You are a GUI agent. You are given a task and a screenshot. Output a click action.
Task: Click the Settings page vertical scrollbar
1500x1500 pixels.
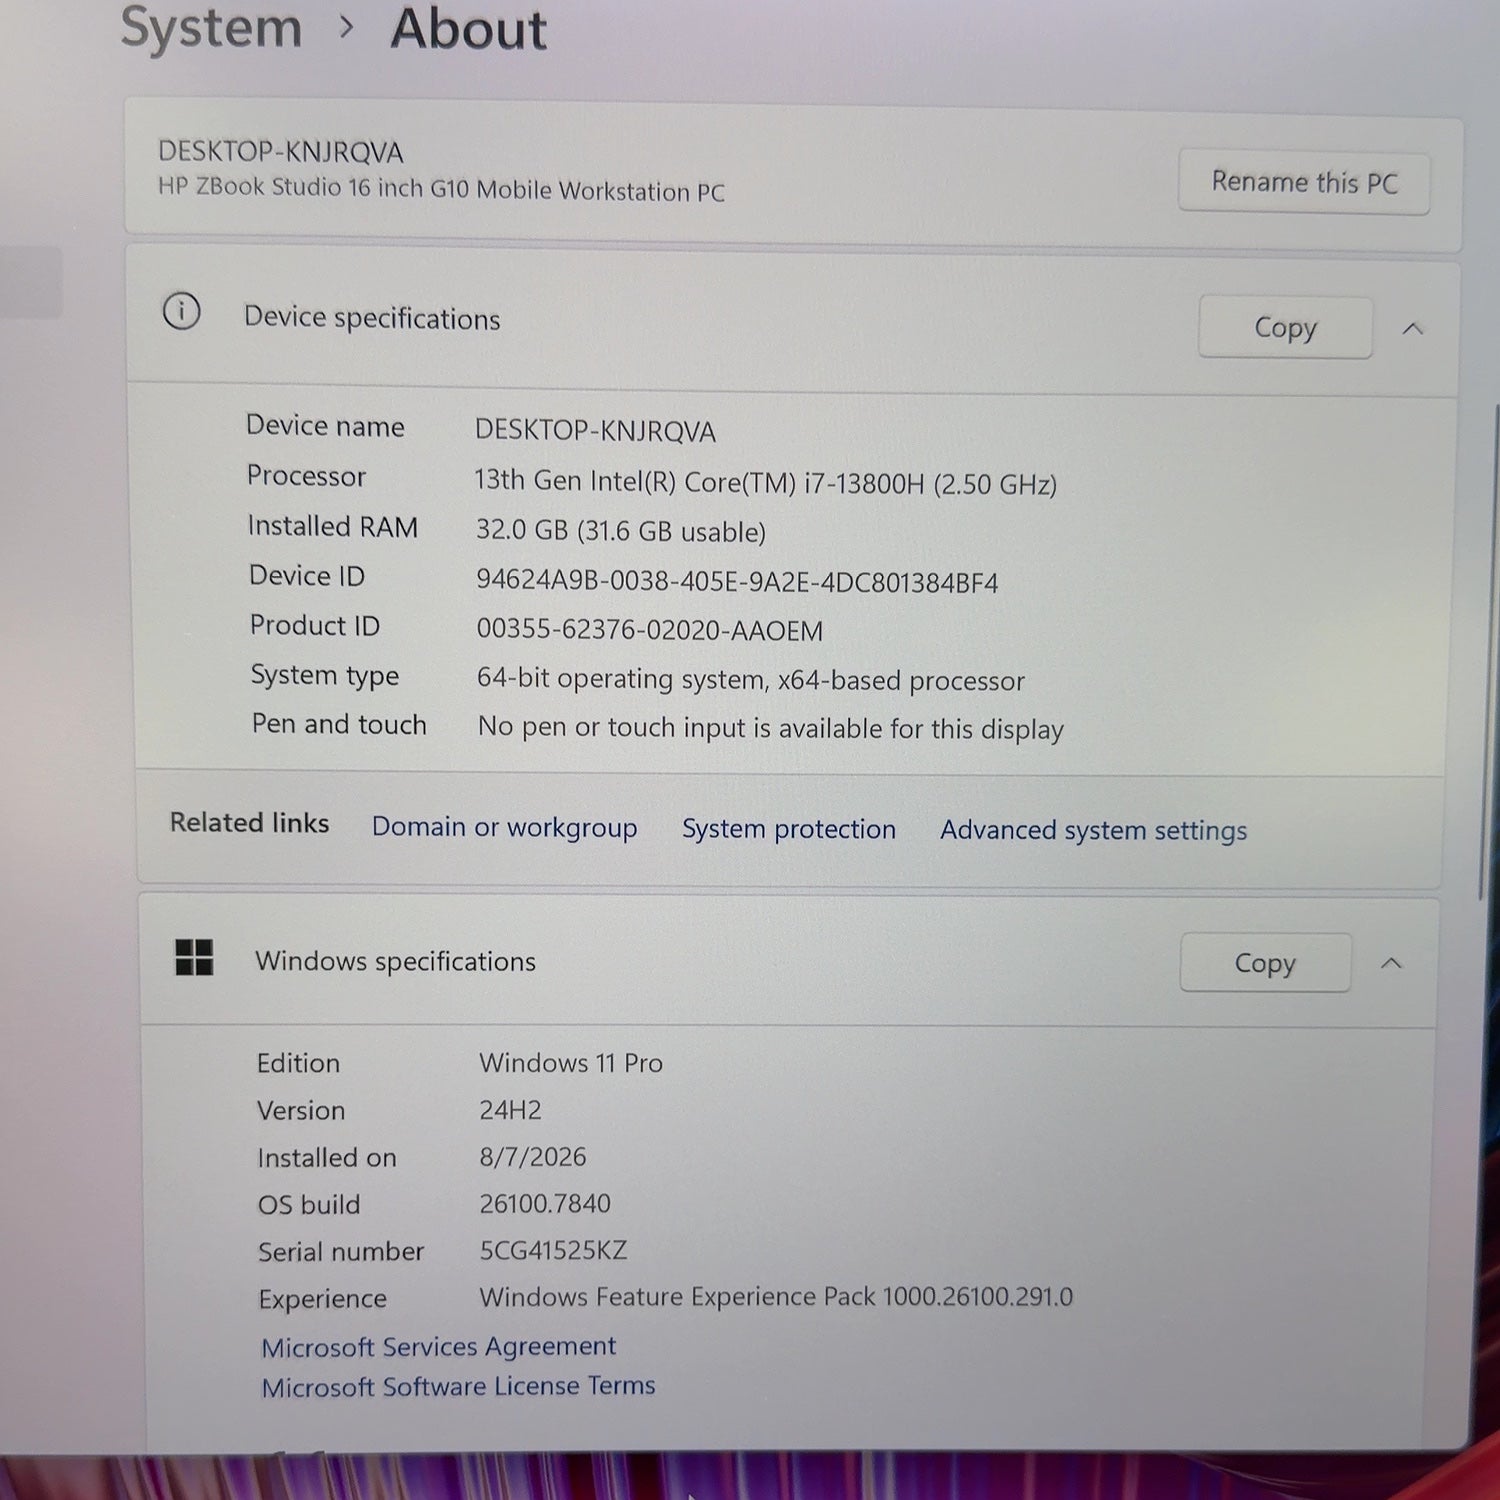(1487, 650)
